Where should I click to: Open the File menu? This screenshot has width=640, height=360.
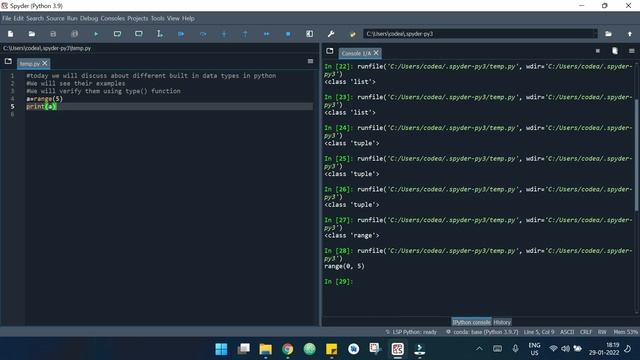(x=7, y=18)
